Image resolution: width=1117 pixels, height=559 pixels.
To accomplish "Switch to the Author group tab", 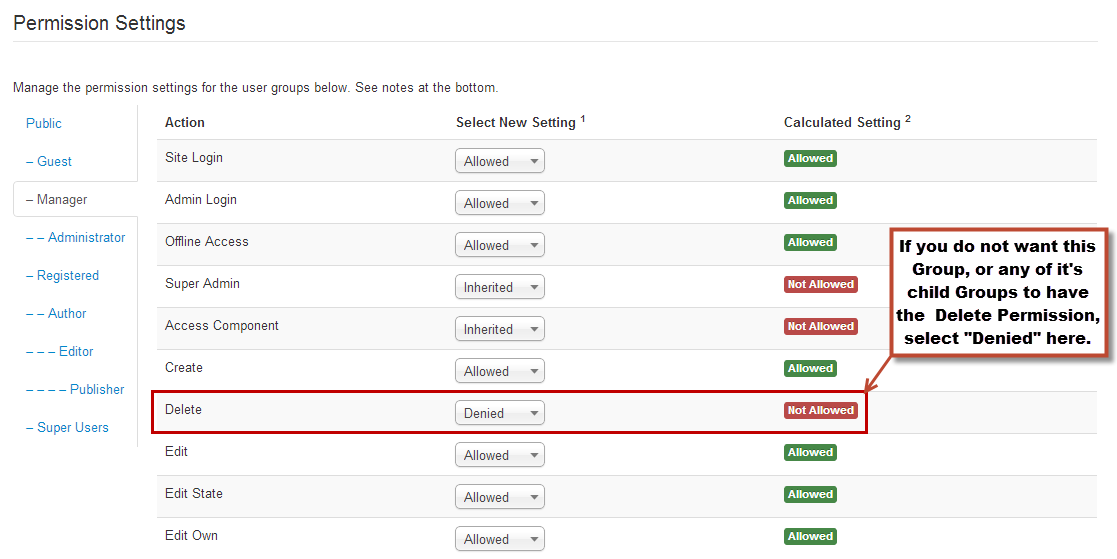I will pyautogui.click(x=56, y=313).
